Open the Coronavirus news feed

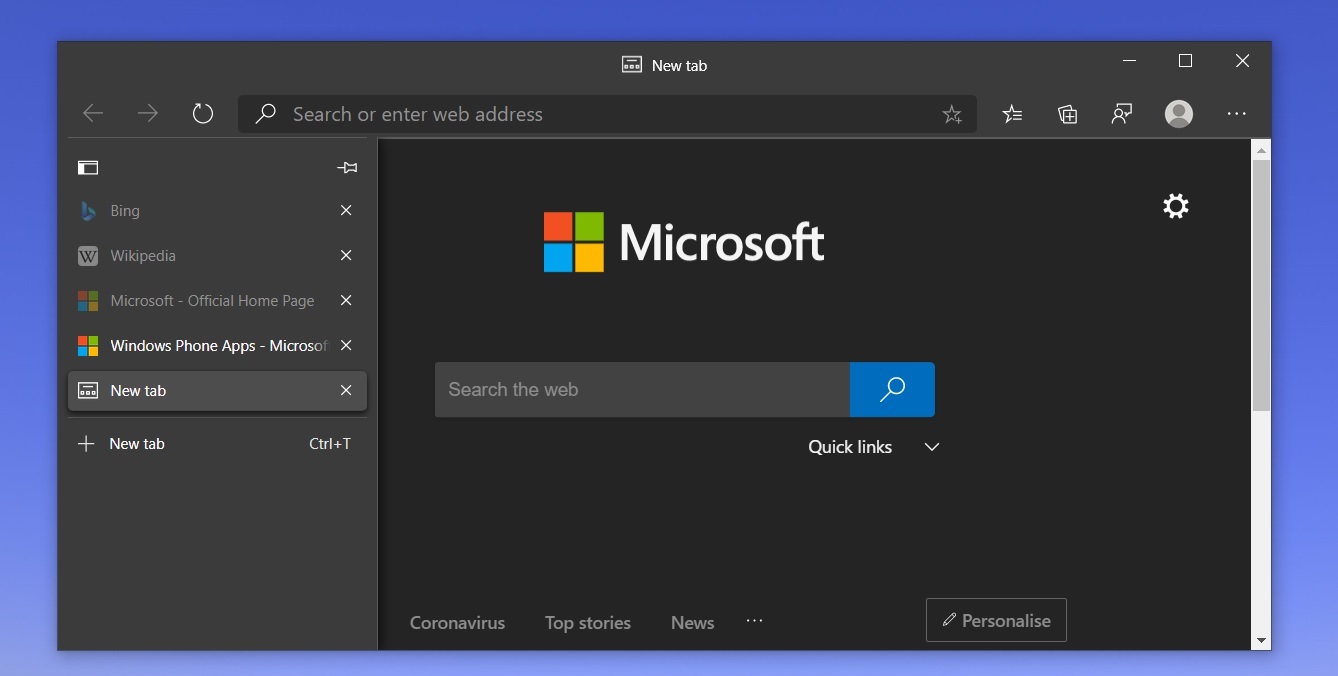click(x=457, y=622)
